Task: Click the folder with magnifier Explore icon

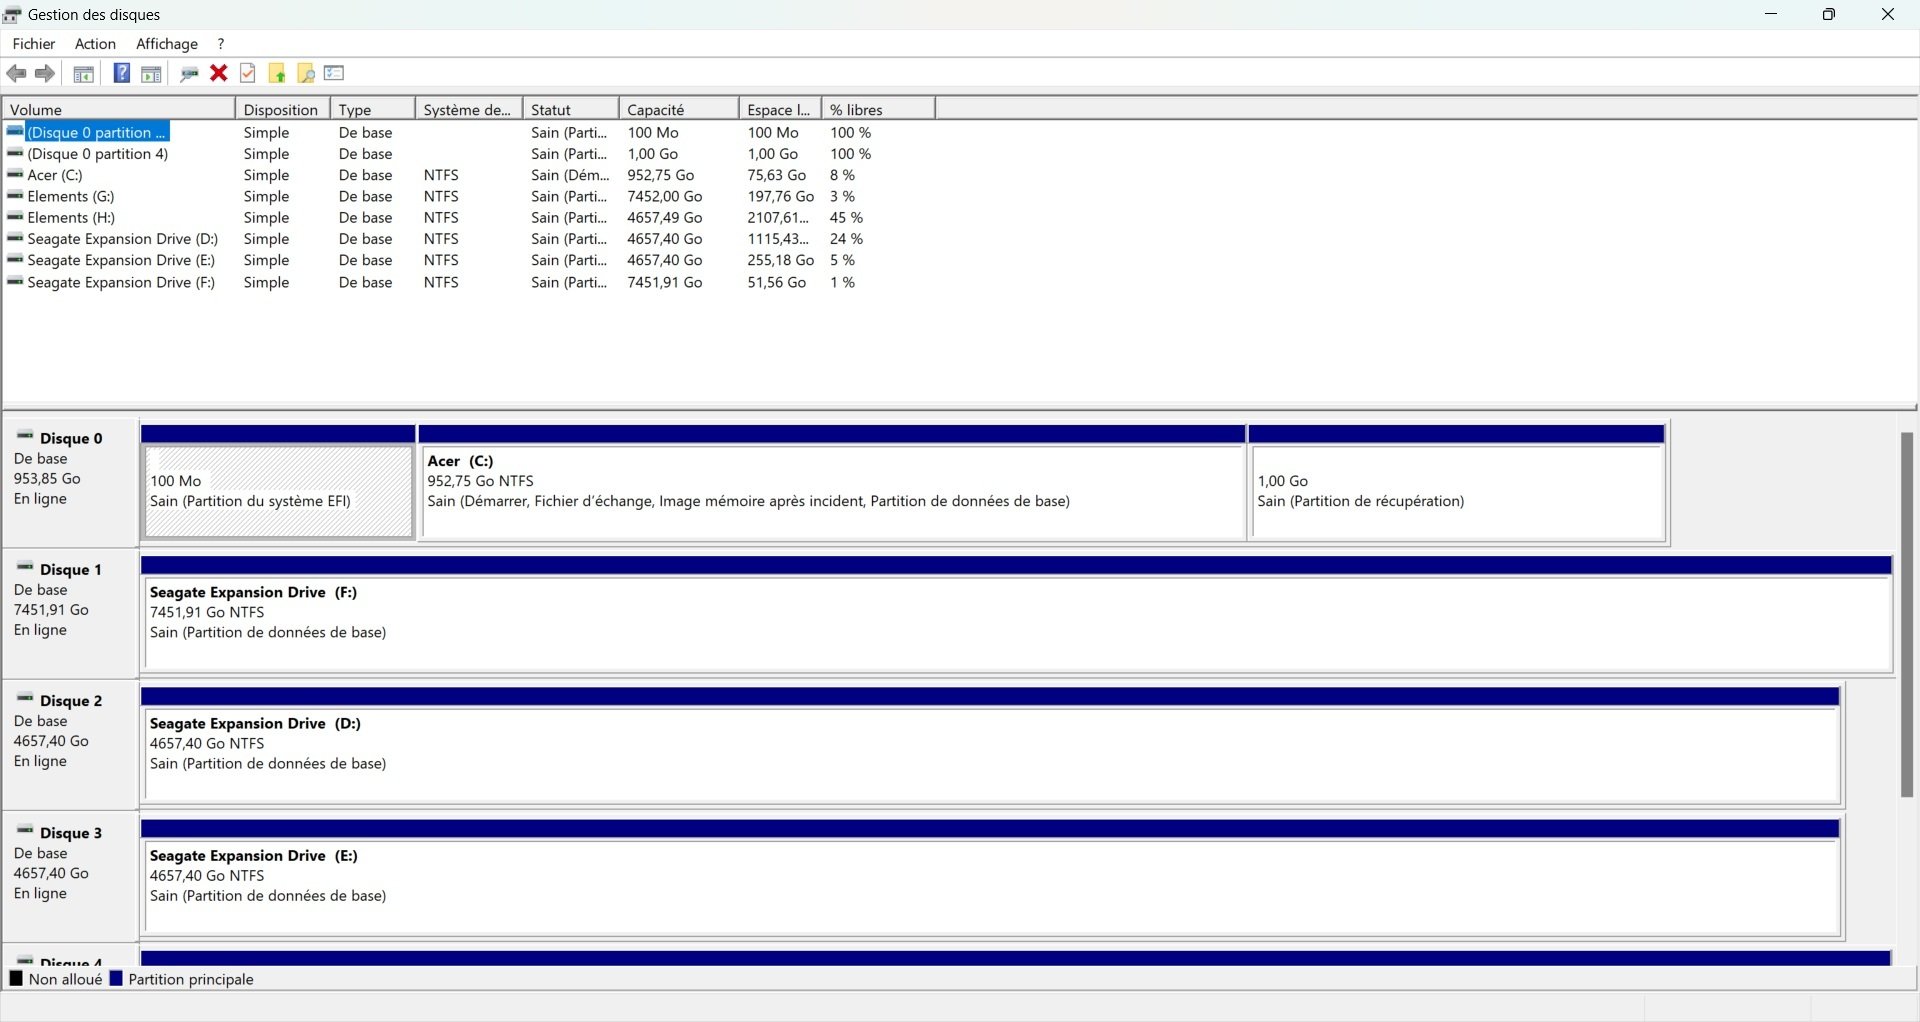Action: [306, 73]
